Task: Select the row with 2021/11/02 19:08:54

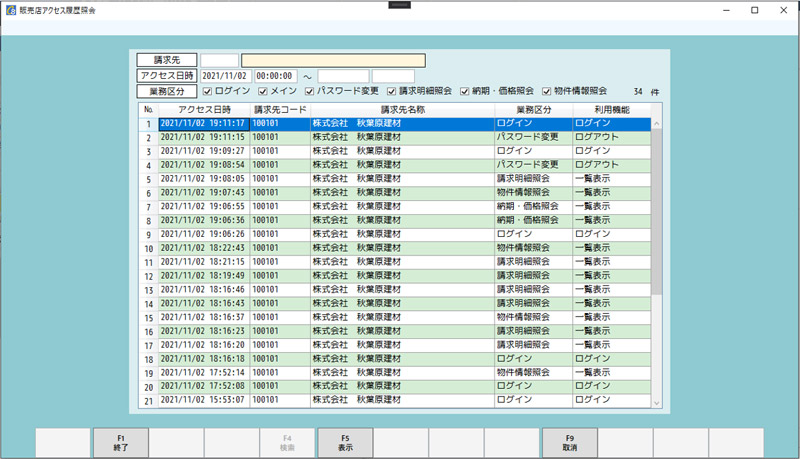Action: (395, 165)
